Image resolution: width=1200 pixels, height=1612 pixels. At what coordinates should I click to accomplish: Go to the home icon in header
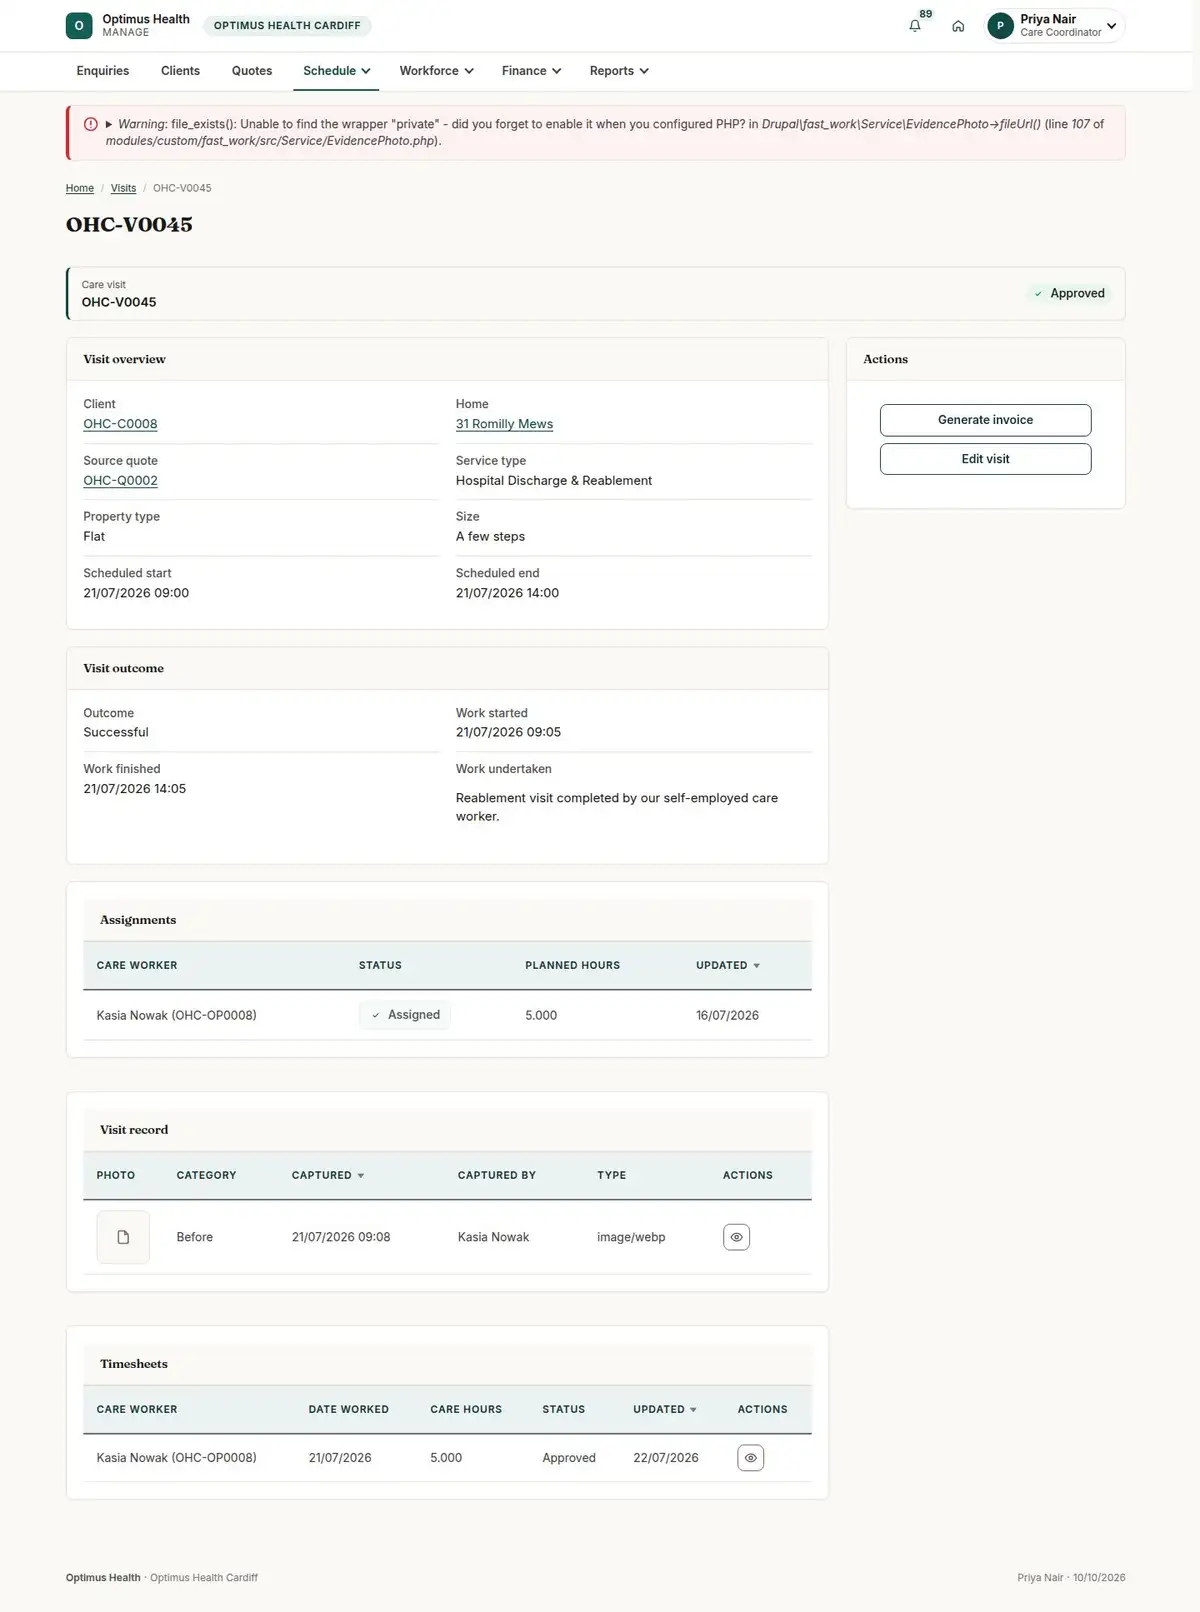(958, 26)
